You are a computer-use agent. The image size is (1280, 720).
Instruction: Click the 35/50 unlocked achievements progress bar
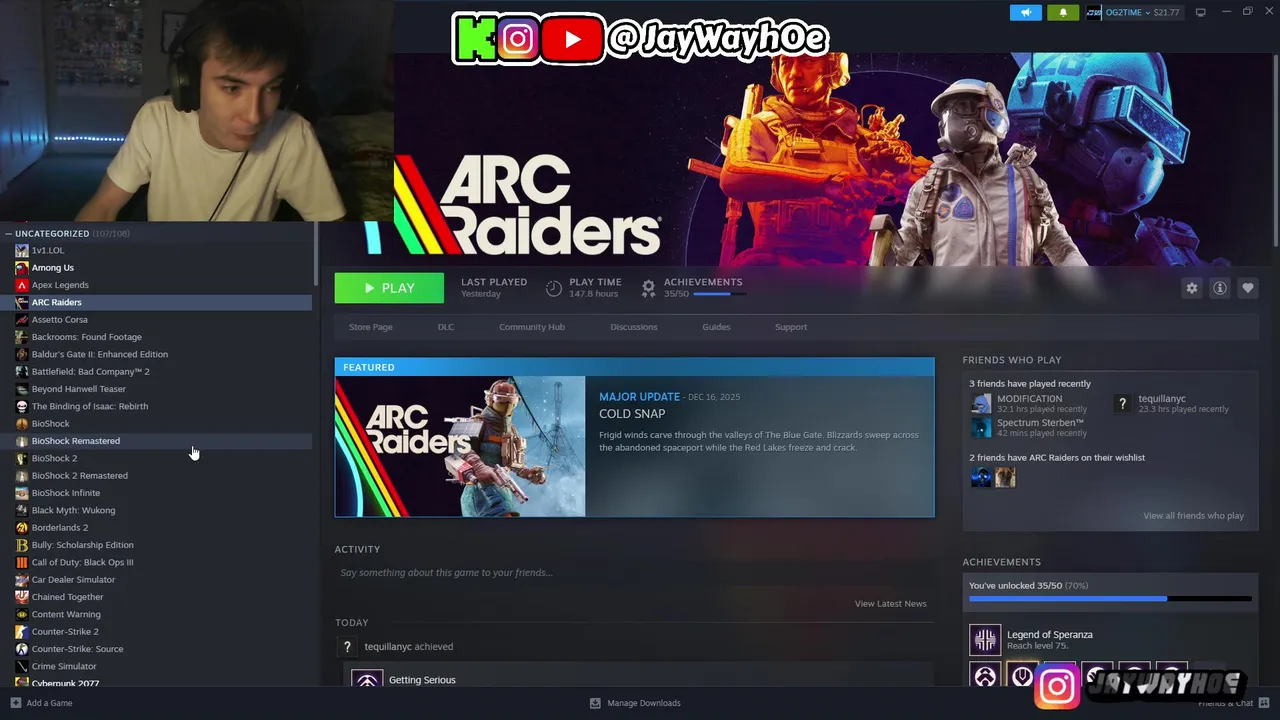(x=1110, y=599)
